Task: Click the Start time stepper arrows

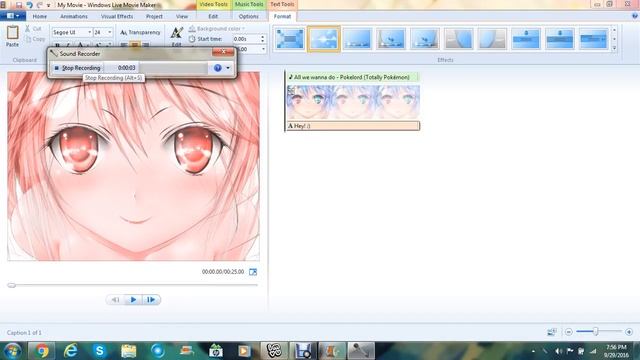Action: pos(262,39)
